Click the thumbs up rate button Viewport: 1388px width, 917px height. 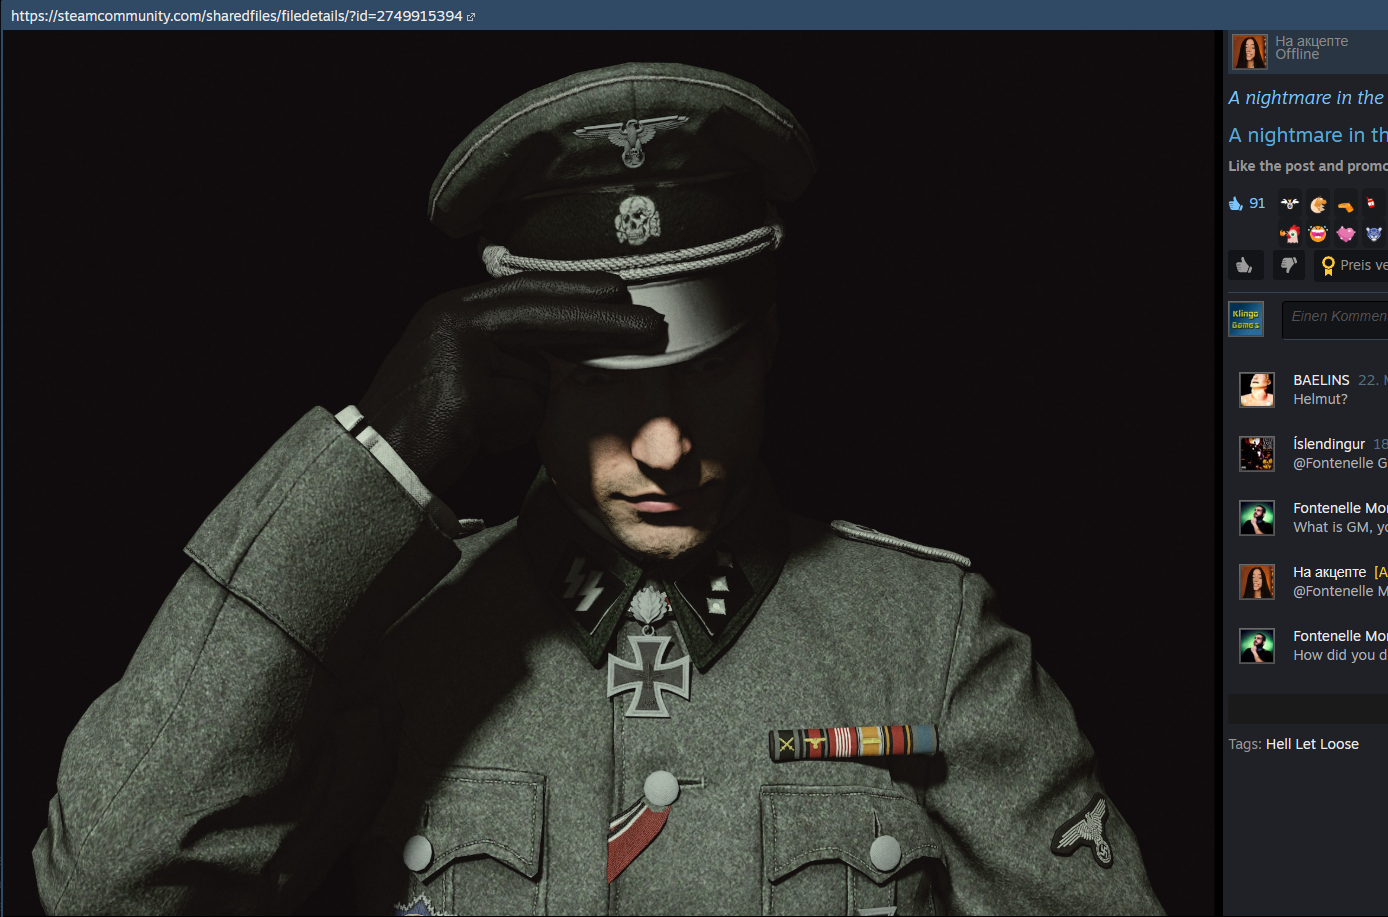click(x=1245, y=265)
